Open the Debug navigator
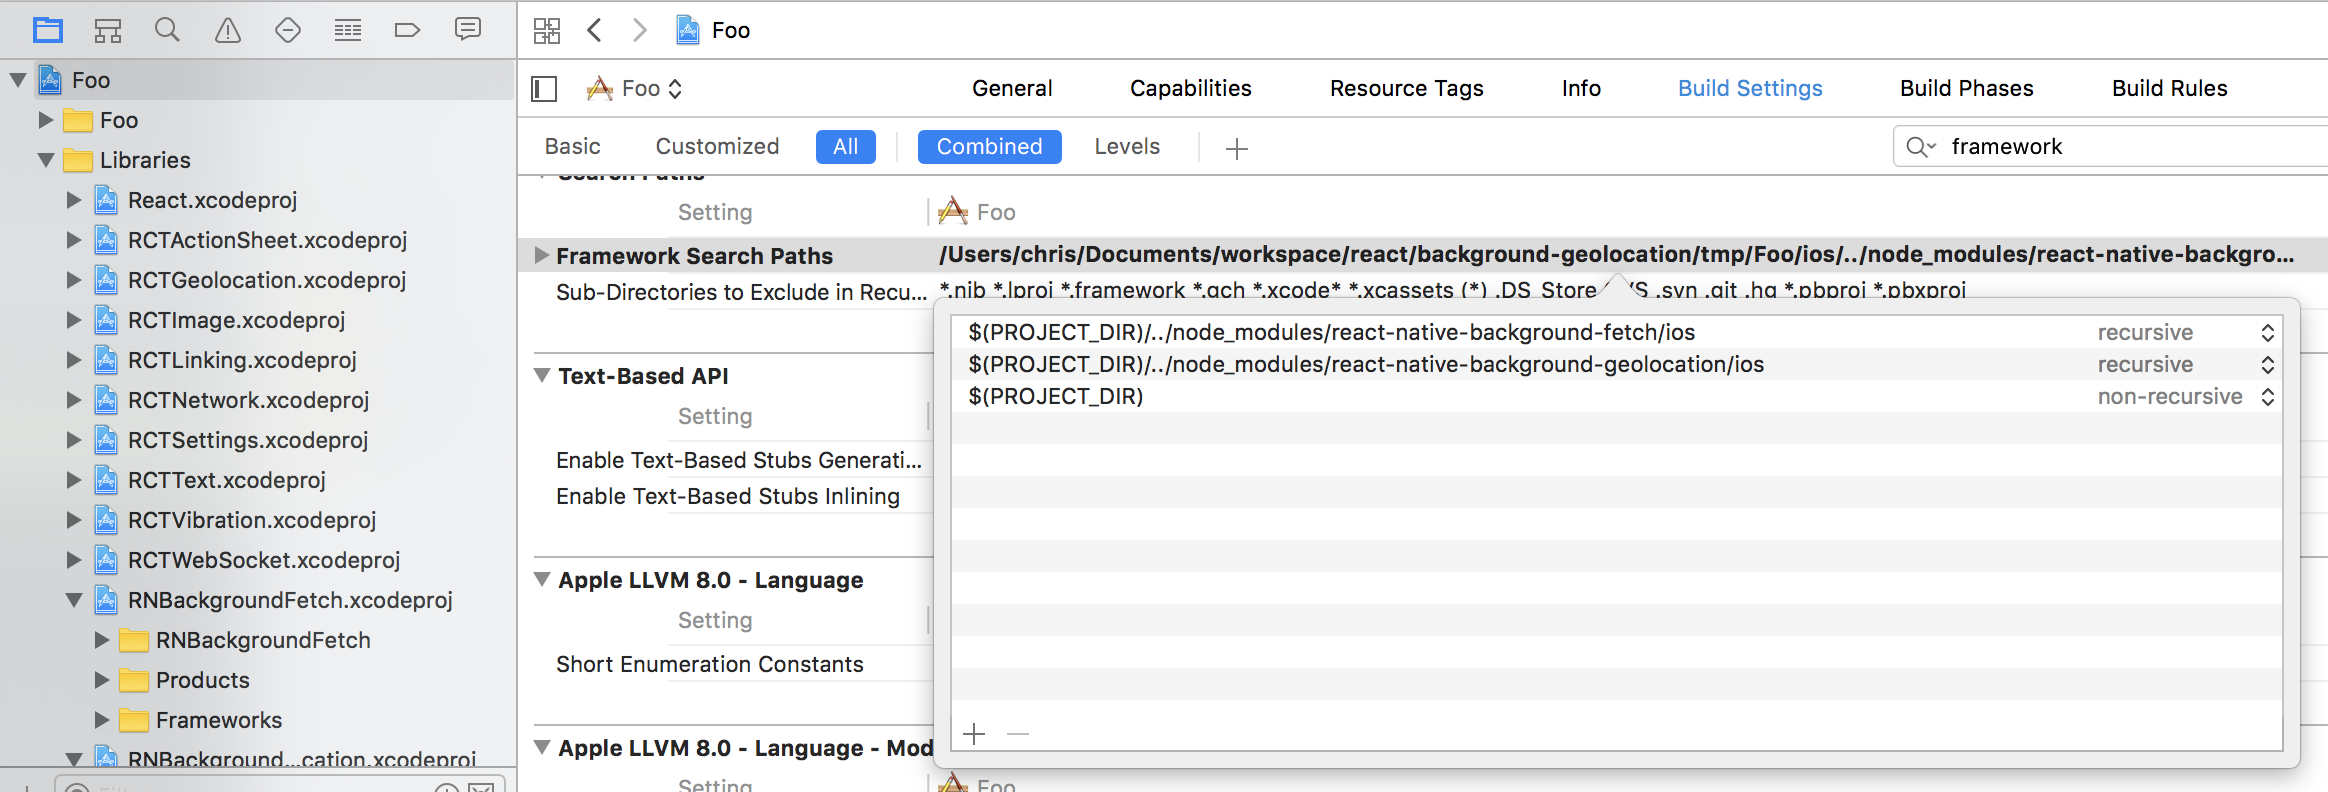This screenshot has height=792, width=2328. (x=348, y=30)
